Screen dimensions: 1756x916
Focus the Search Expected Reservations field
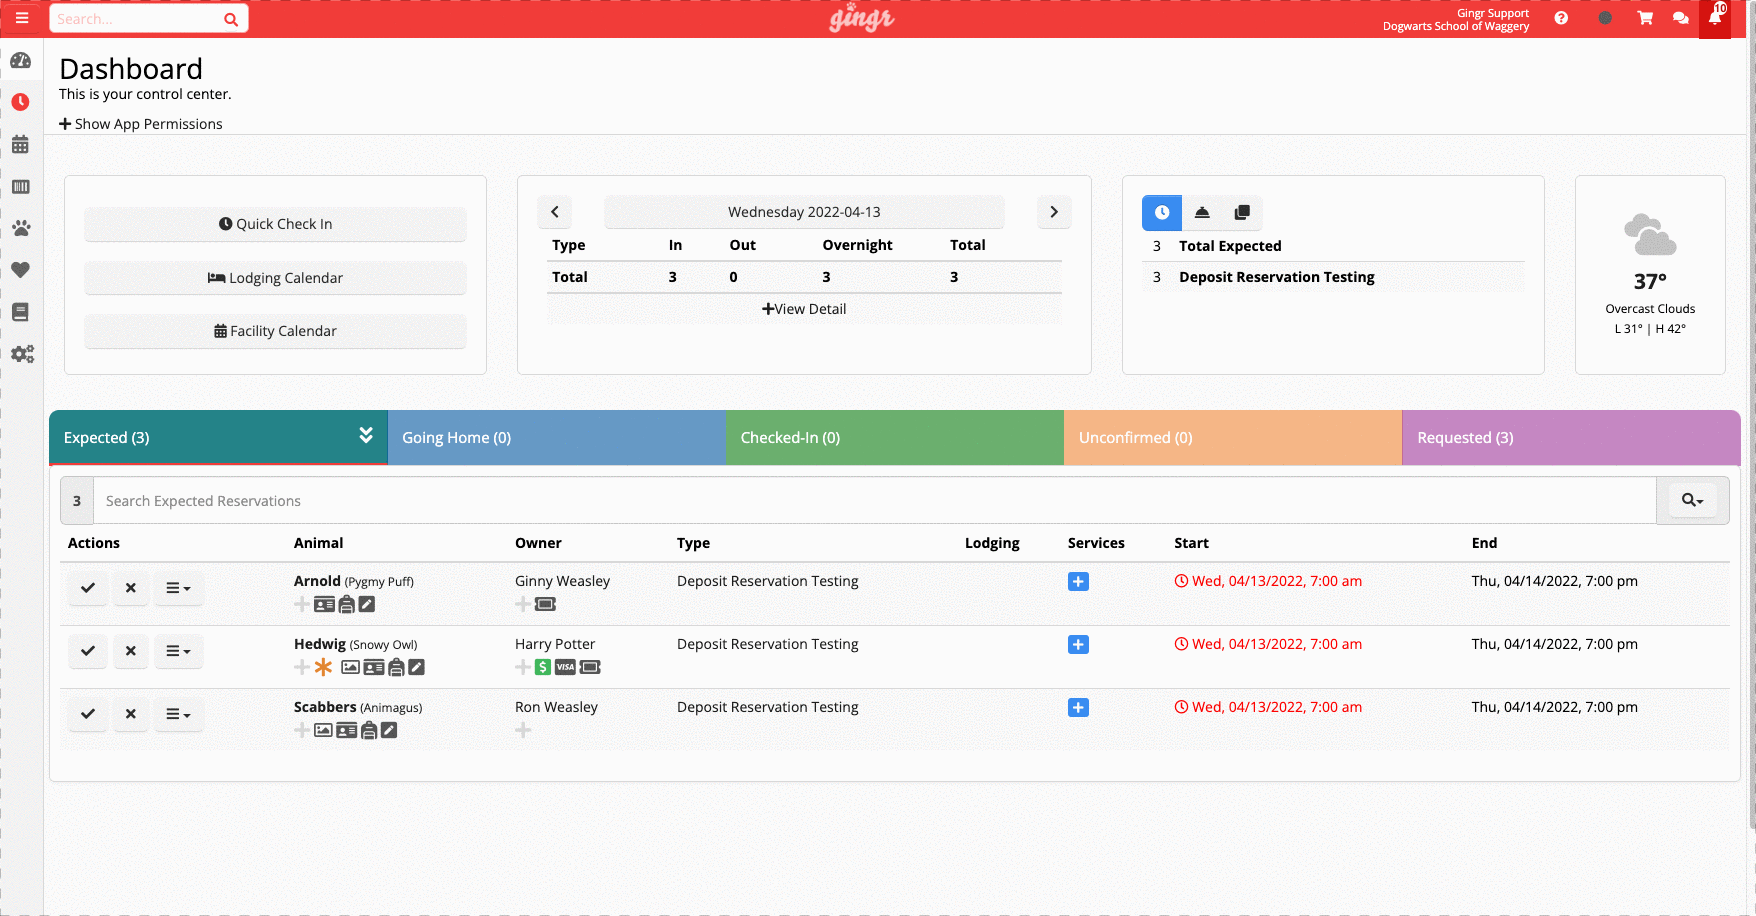[x=875, y=501]
